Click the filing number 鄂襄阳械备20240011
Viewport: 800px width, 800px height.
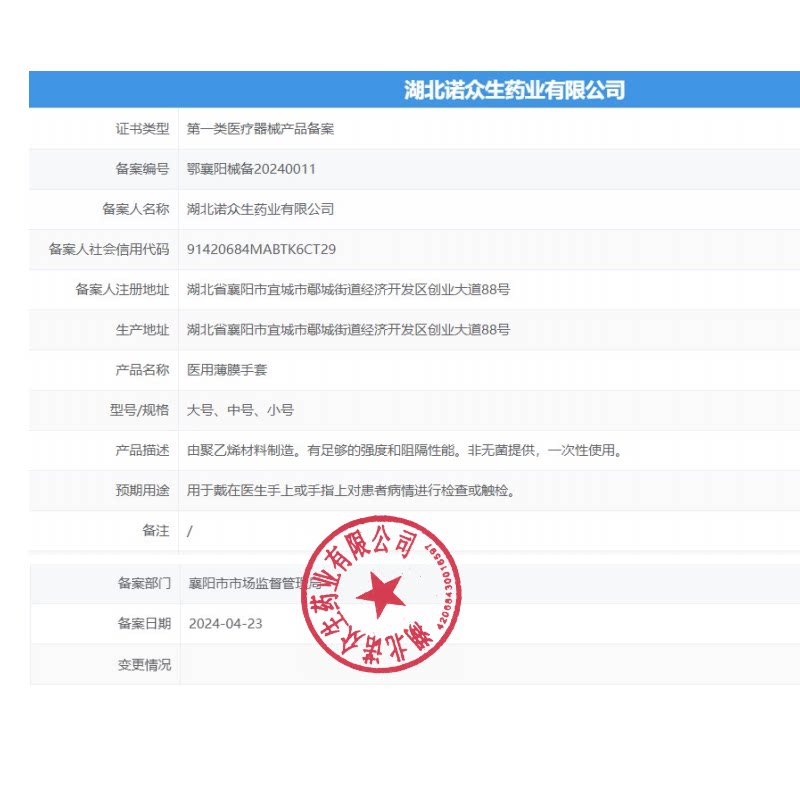coord(251,169)
